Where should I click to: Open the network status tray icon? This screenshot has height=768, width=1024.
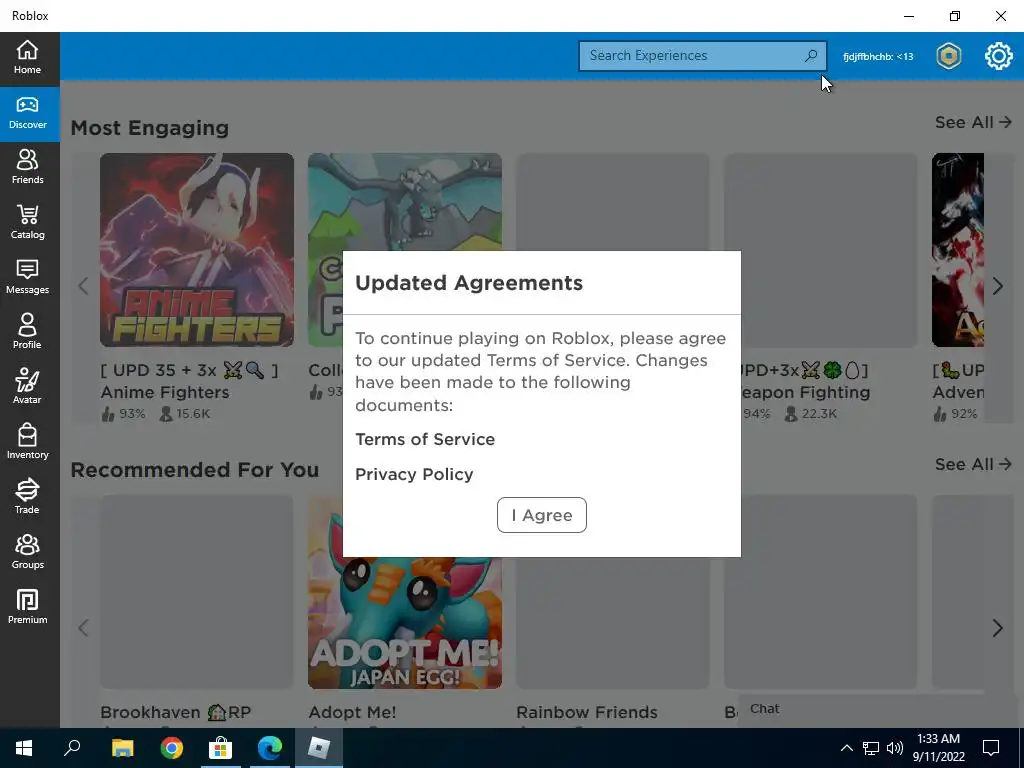point(871,748)
